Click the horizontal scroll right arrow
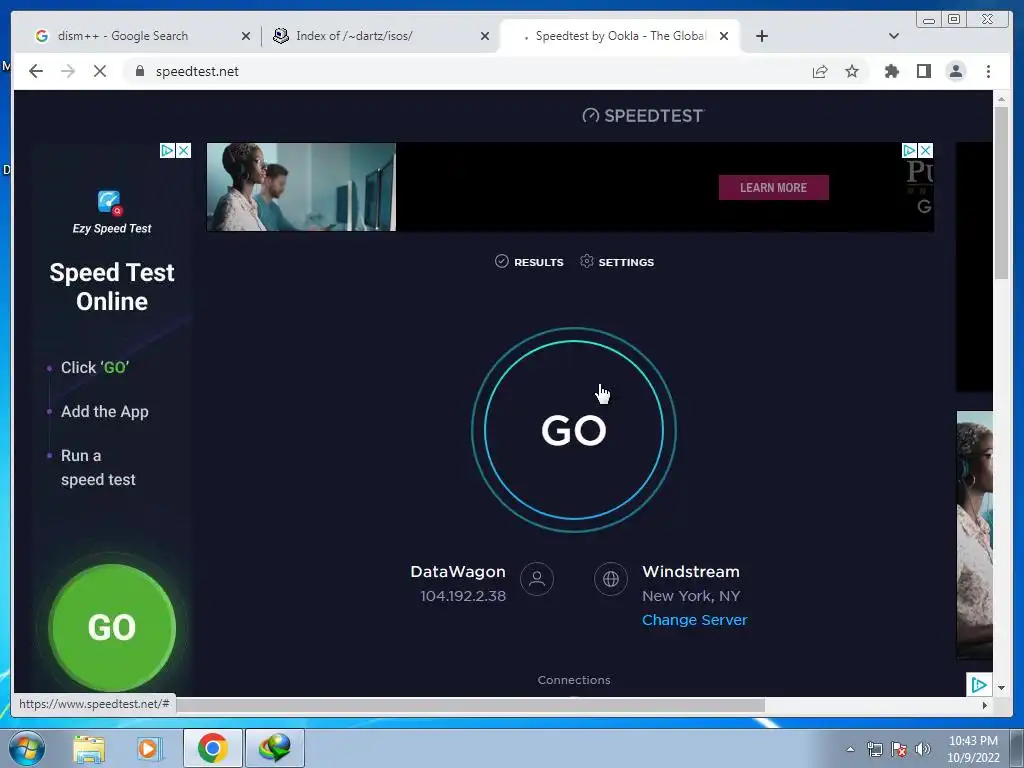 click(x=985, y=705)
